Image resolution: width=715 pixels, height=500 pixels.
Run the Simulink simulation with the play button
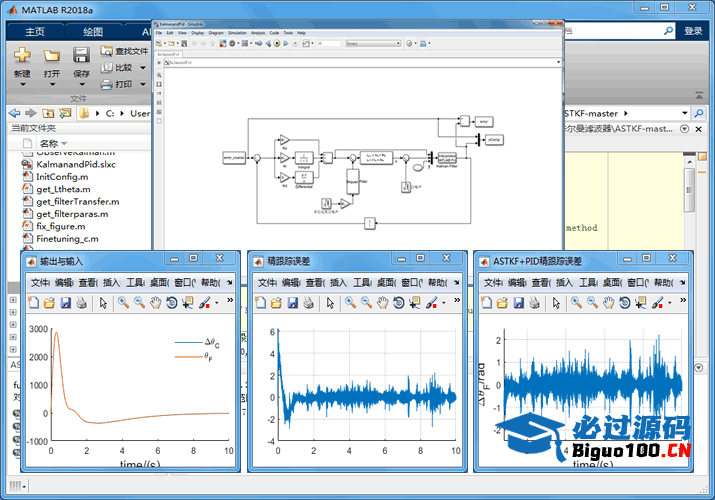coord(276,43)
